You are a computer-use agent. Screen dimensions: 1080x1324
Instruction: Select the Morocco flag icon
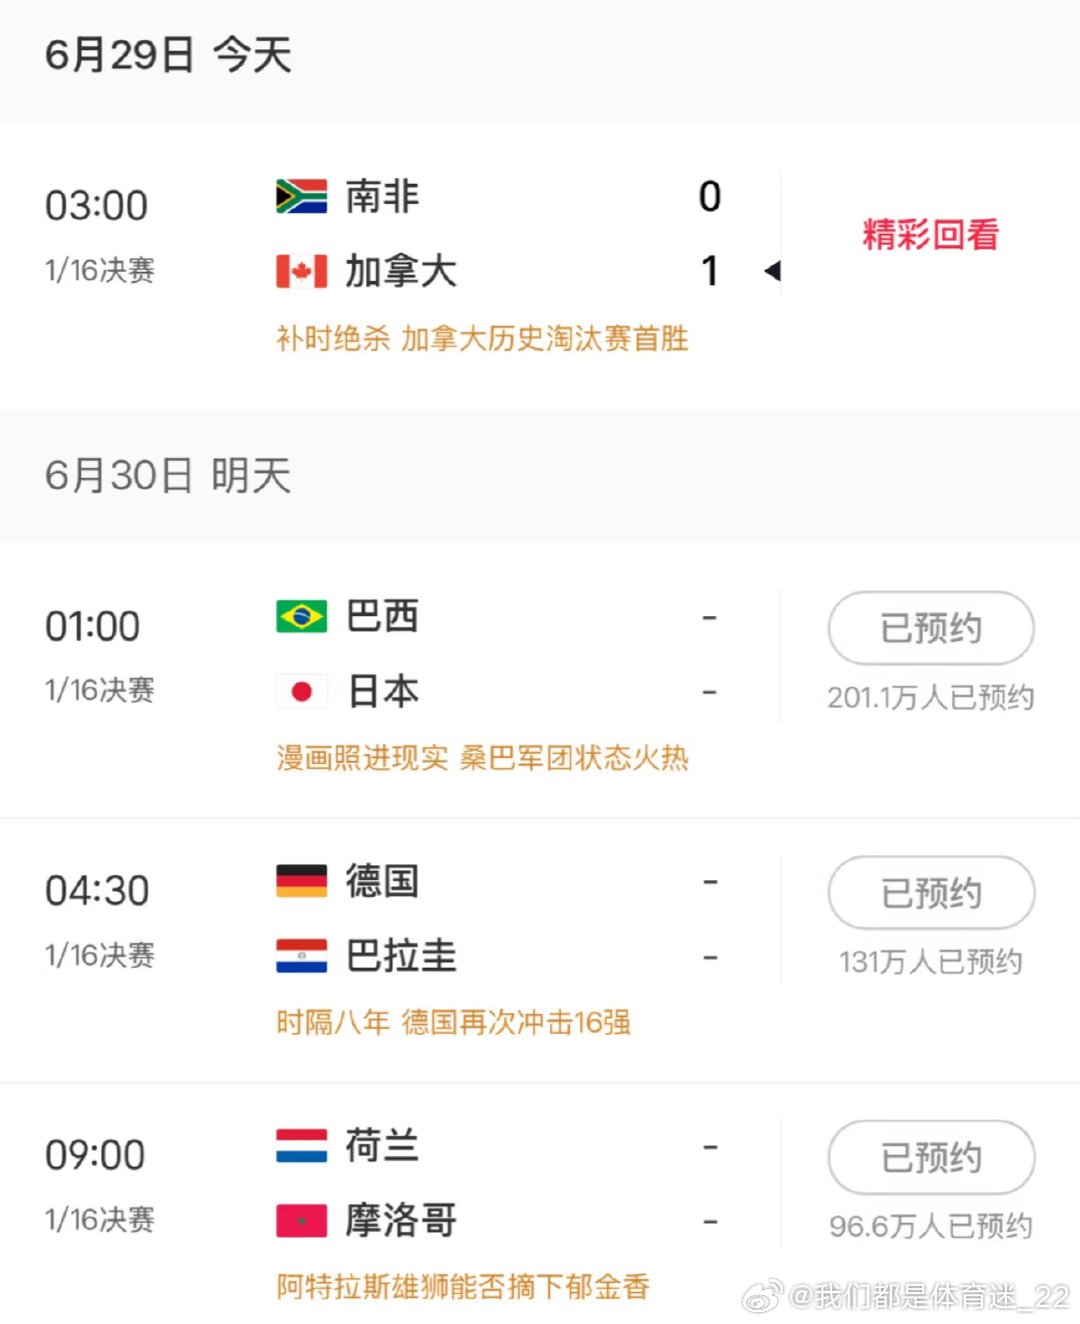tap(301, 1220)
